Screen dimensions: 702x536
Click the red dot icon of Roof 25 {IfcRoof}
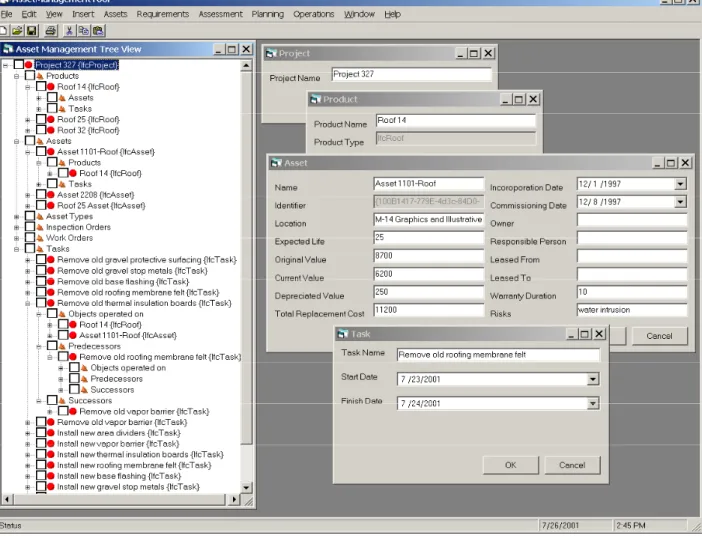51,120
